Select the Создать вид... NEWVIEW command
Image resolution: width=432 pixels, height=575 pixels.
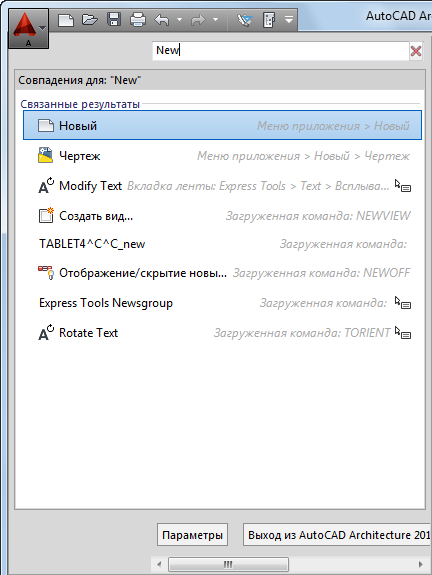(x=222, y=216)
